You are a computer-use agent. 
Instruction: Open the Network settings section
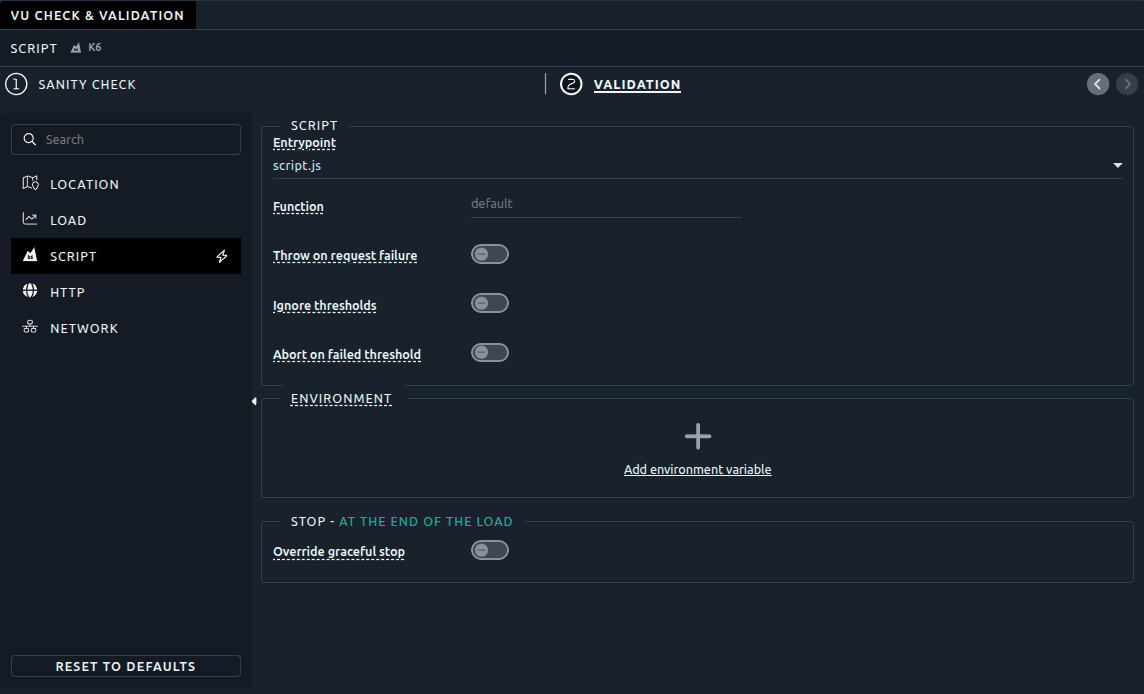(125, 328)
